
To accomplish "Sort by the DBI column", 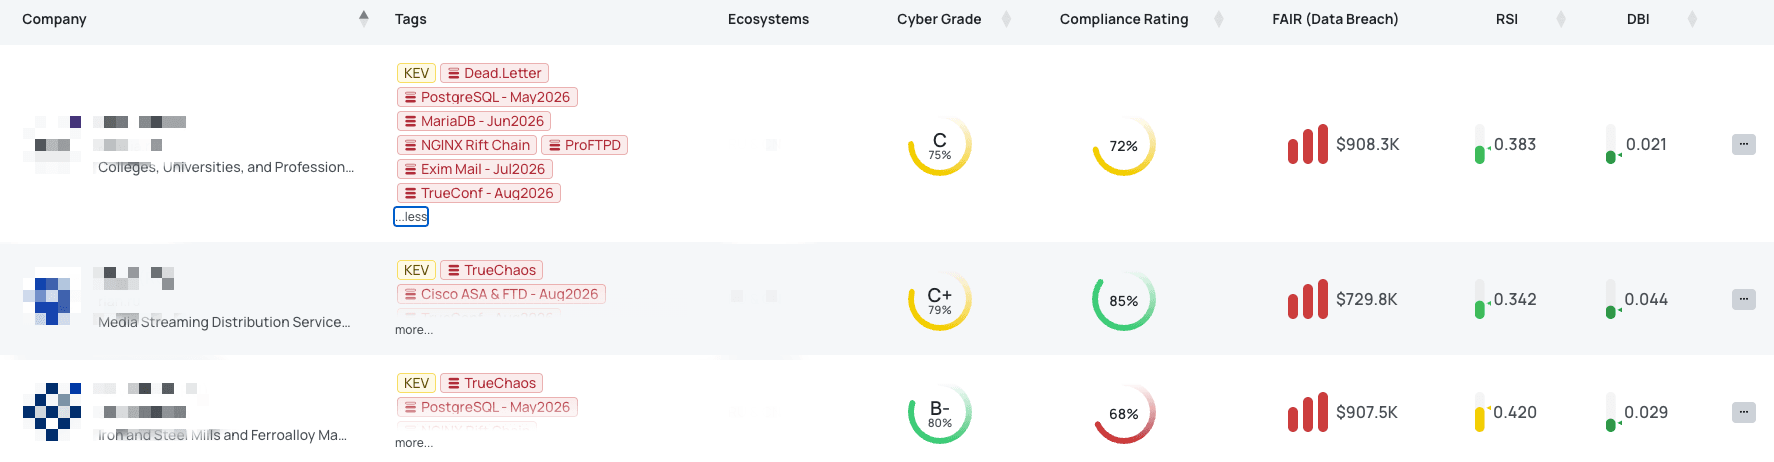I will tap(1692, 19).
